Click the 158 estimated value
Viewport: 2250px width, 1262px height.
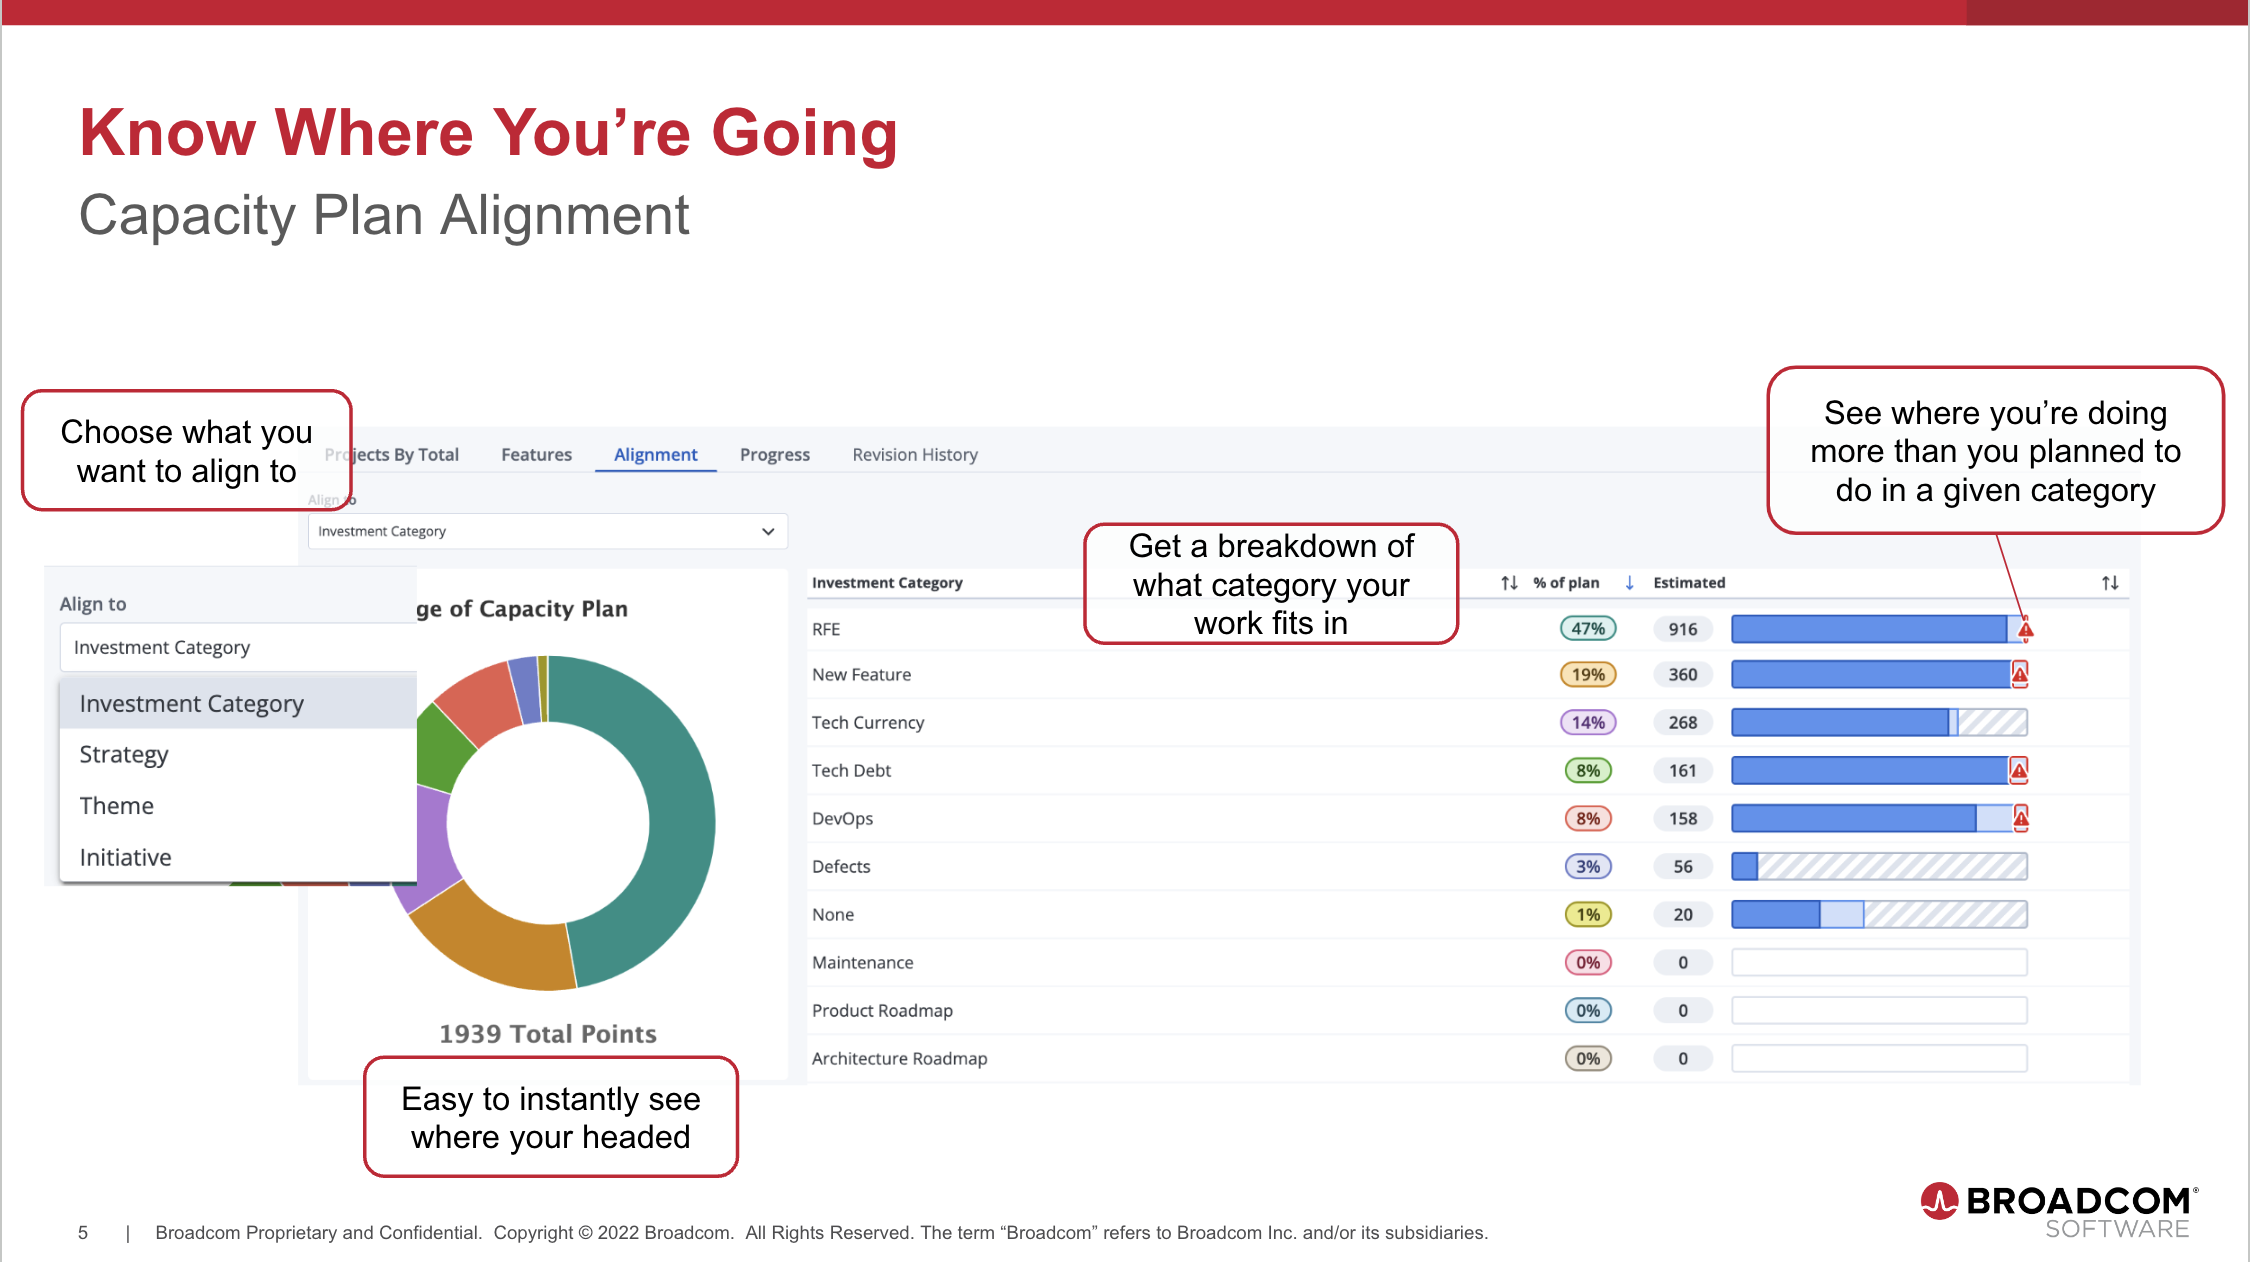click(1683, 818)
